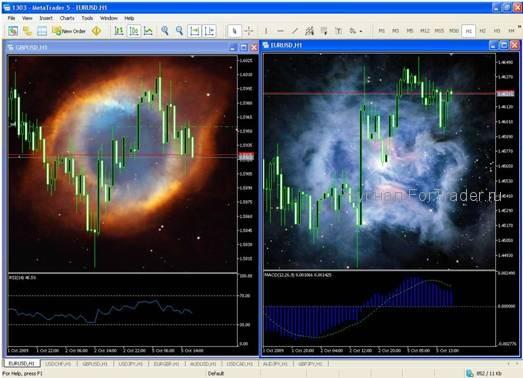Switch to the EURGBP,H1 tab
Image resolution: width=523 pixels, height=378 pixels.
pyautogui.click(x=166, y=364)
